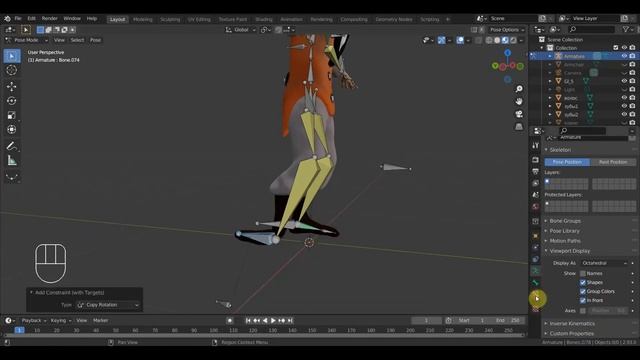Click the current frame number field

426,321
